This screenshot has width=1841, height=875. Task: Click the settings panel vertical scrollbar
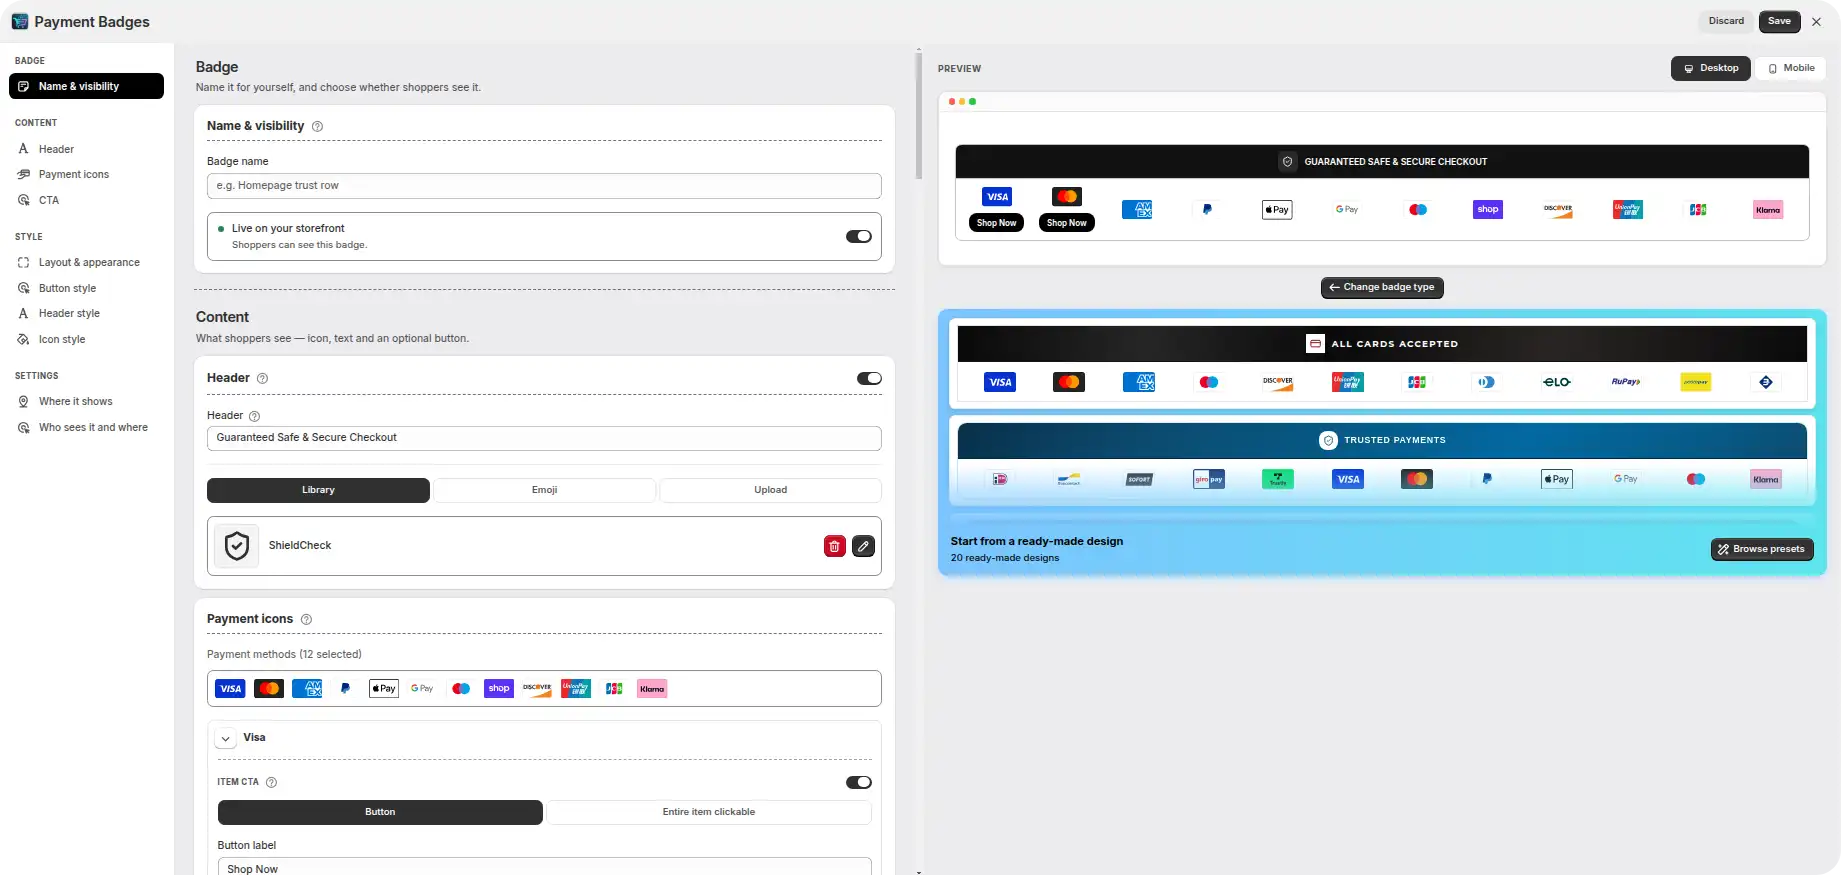[919, 115]
